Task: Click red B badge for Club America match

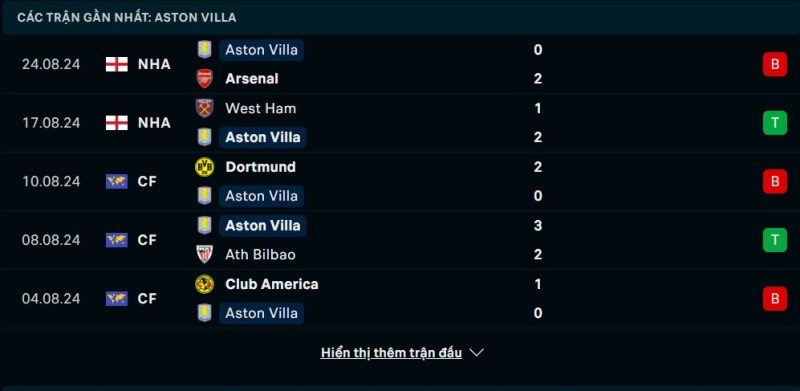Action: click(774, 299)
